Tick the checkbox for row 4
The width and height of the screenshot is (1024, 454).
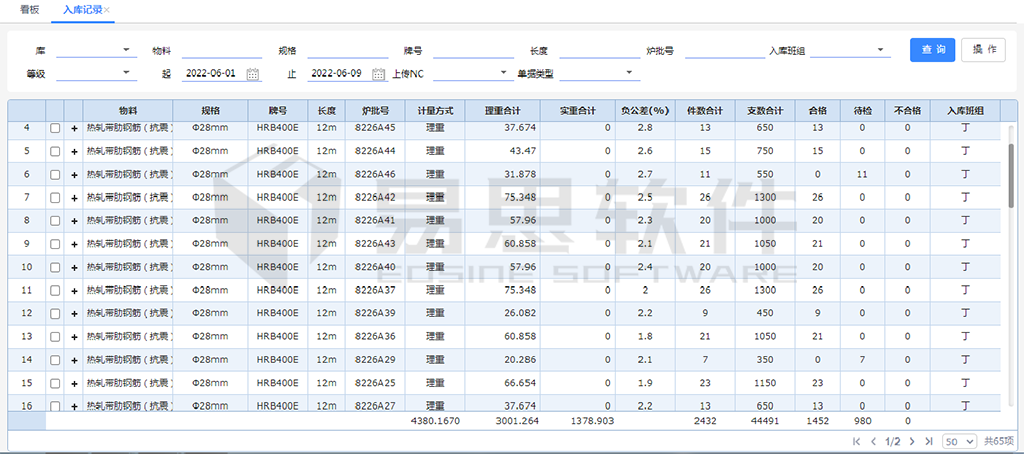pos(55,129)
